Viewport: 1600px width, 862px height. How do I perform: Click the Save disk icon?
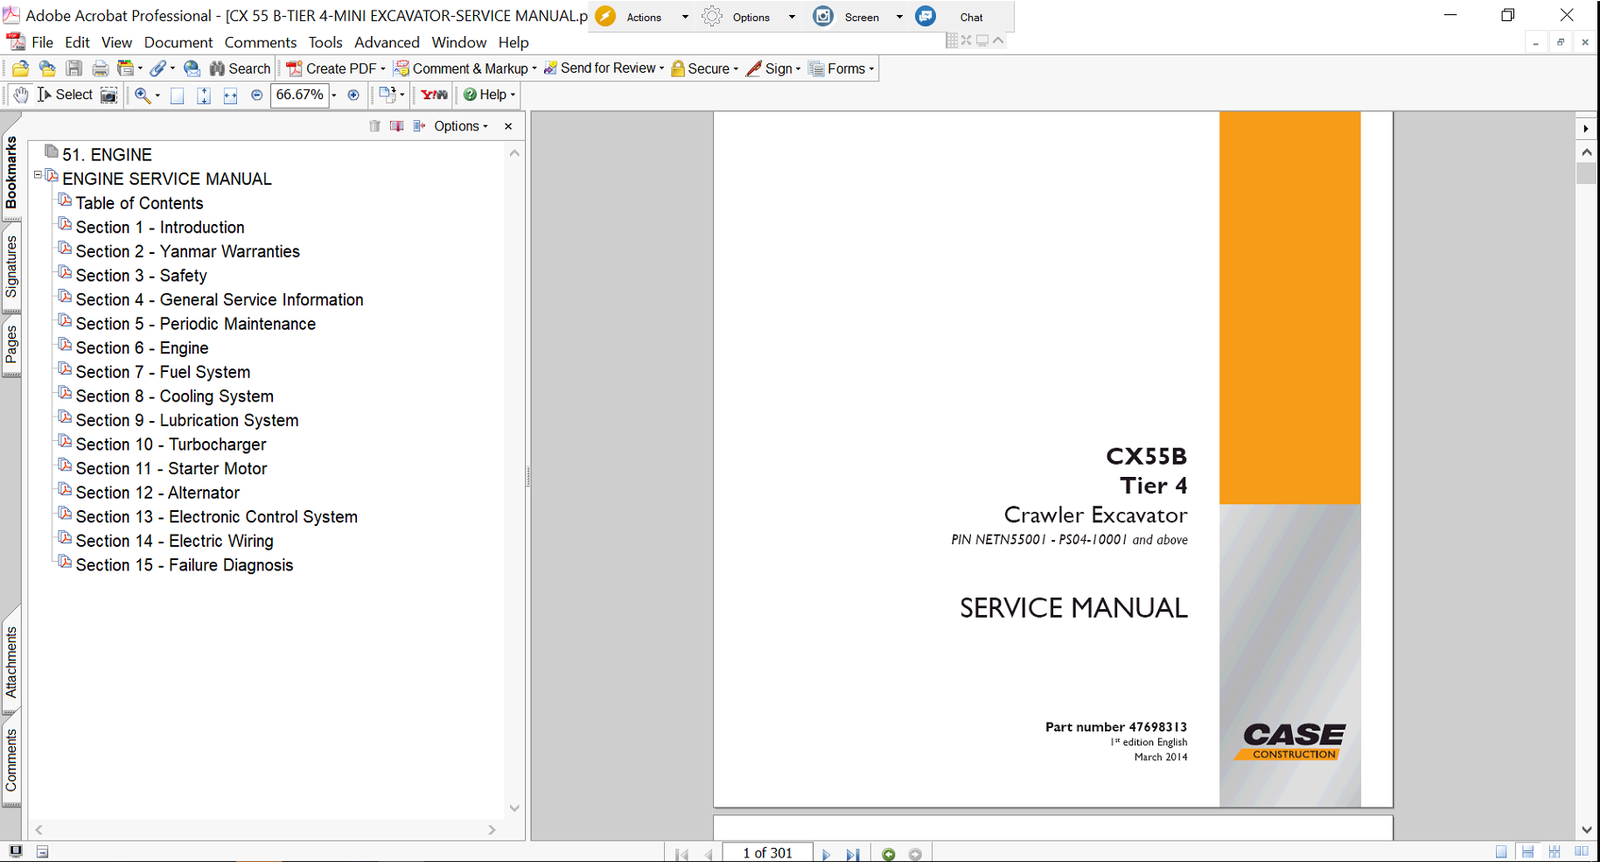(74, 69)
